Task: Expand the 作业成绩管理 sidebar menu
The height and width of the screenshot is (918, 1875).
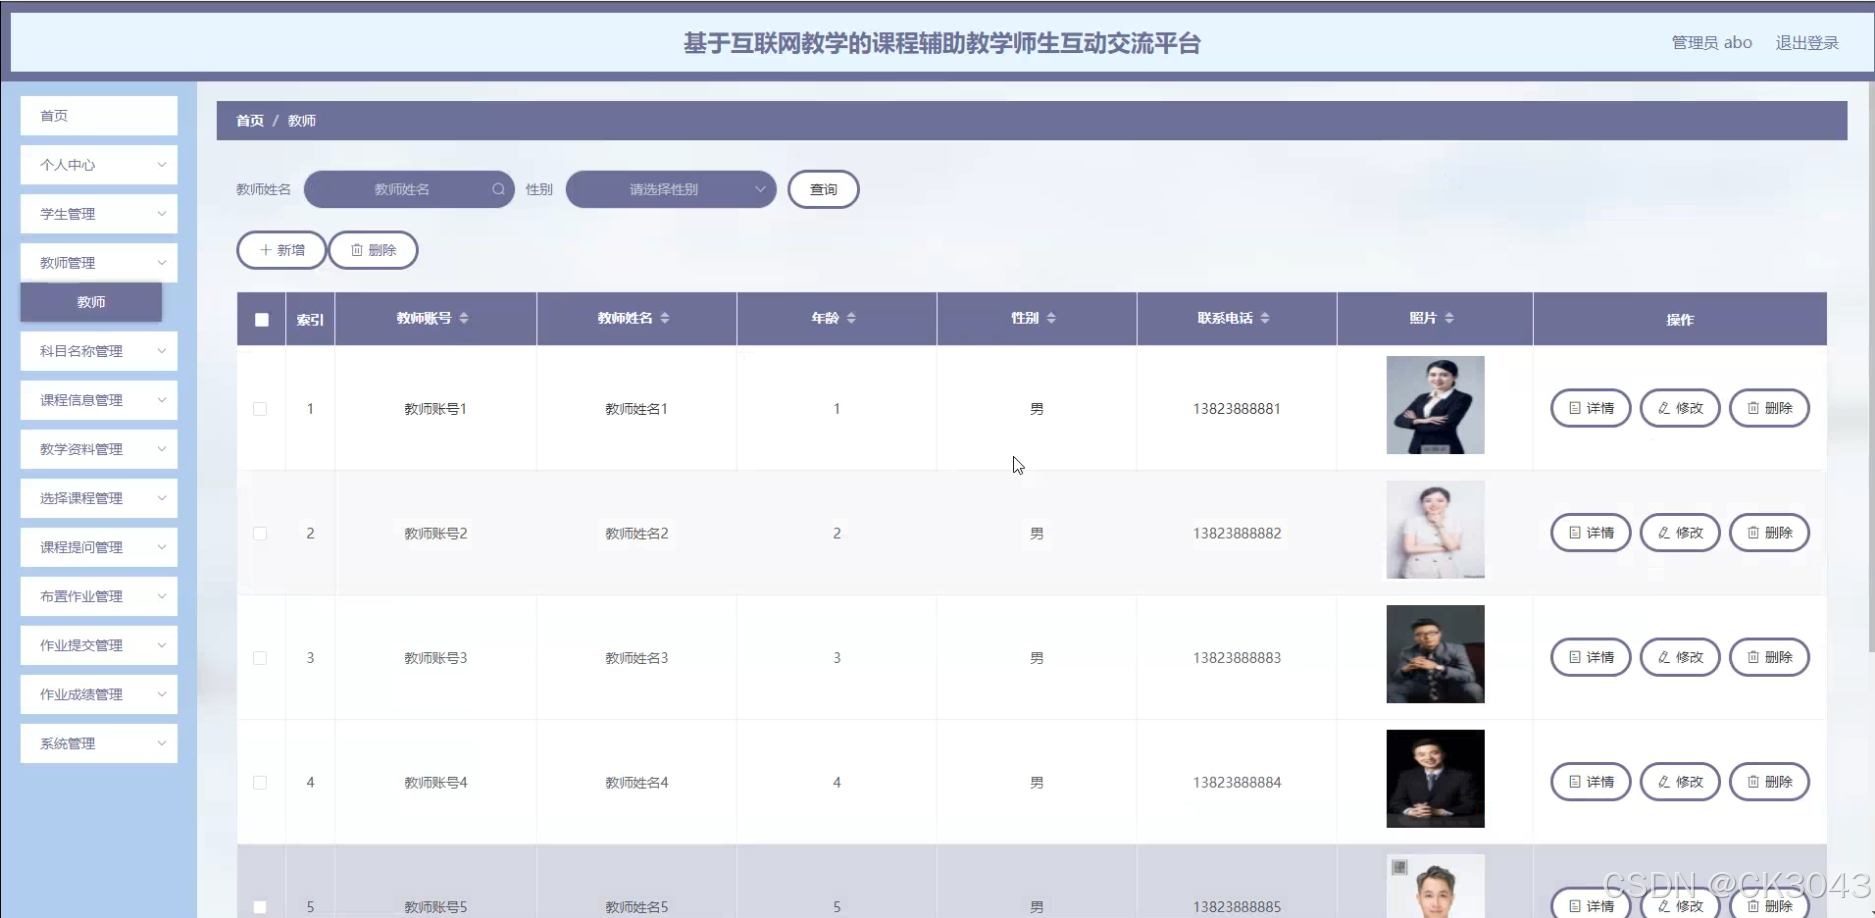Action: [x=99, y=694]
